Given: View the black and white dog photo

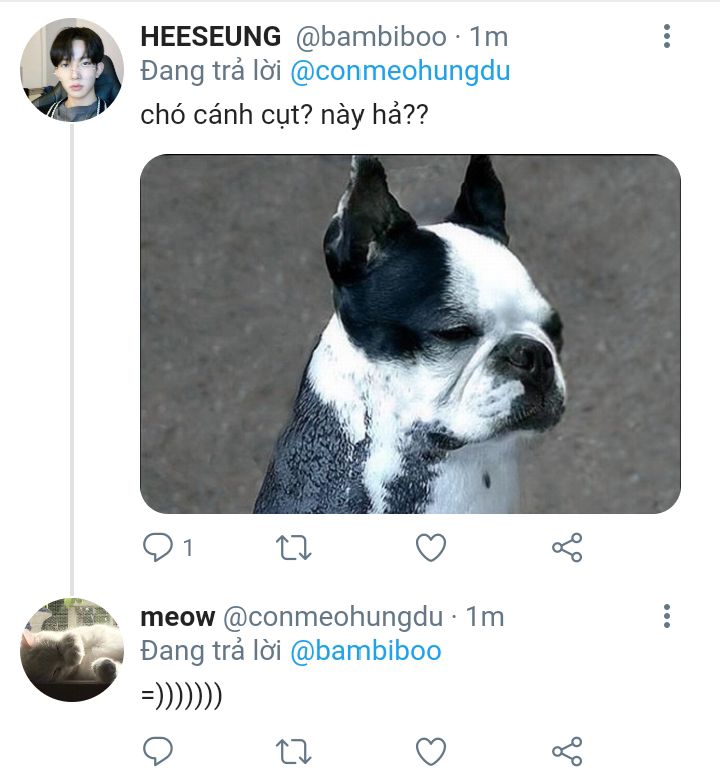Looking at the screenshot, I should tap(410, 334).
